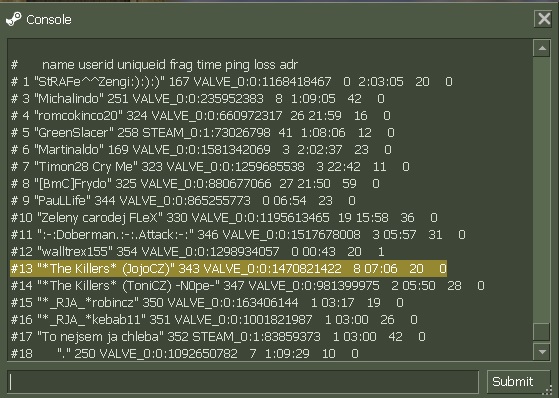Select the highlighted JojoCZ player line
Image resolution: width=559 pixels, height=398 pixels.
(x=228, y=269)
